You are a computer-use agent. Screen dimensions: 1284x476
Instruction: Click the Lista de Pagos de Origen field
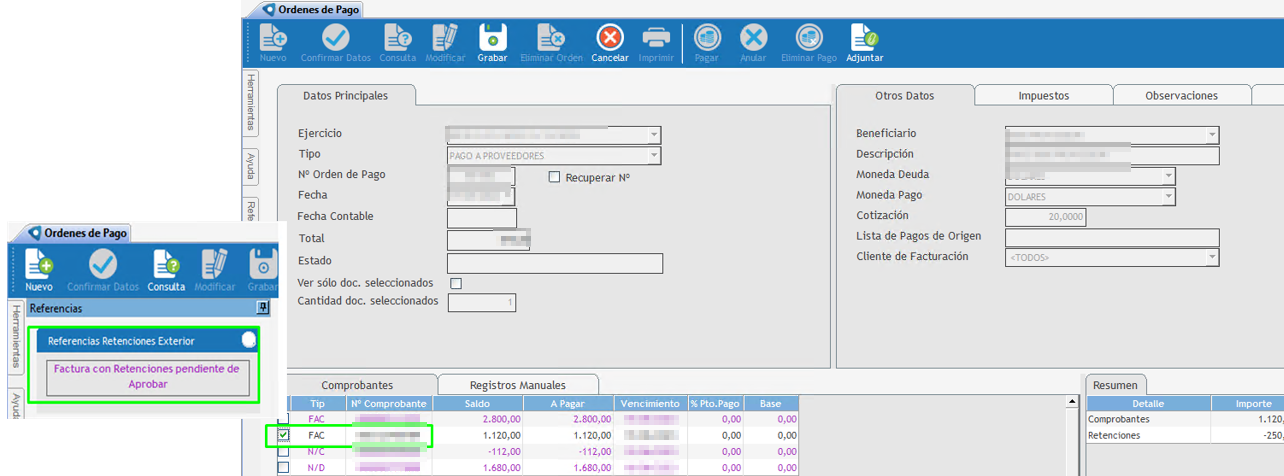click(x=1112, y=237)
